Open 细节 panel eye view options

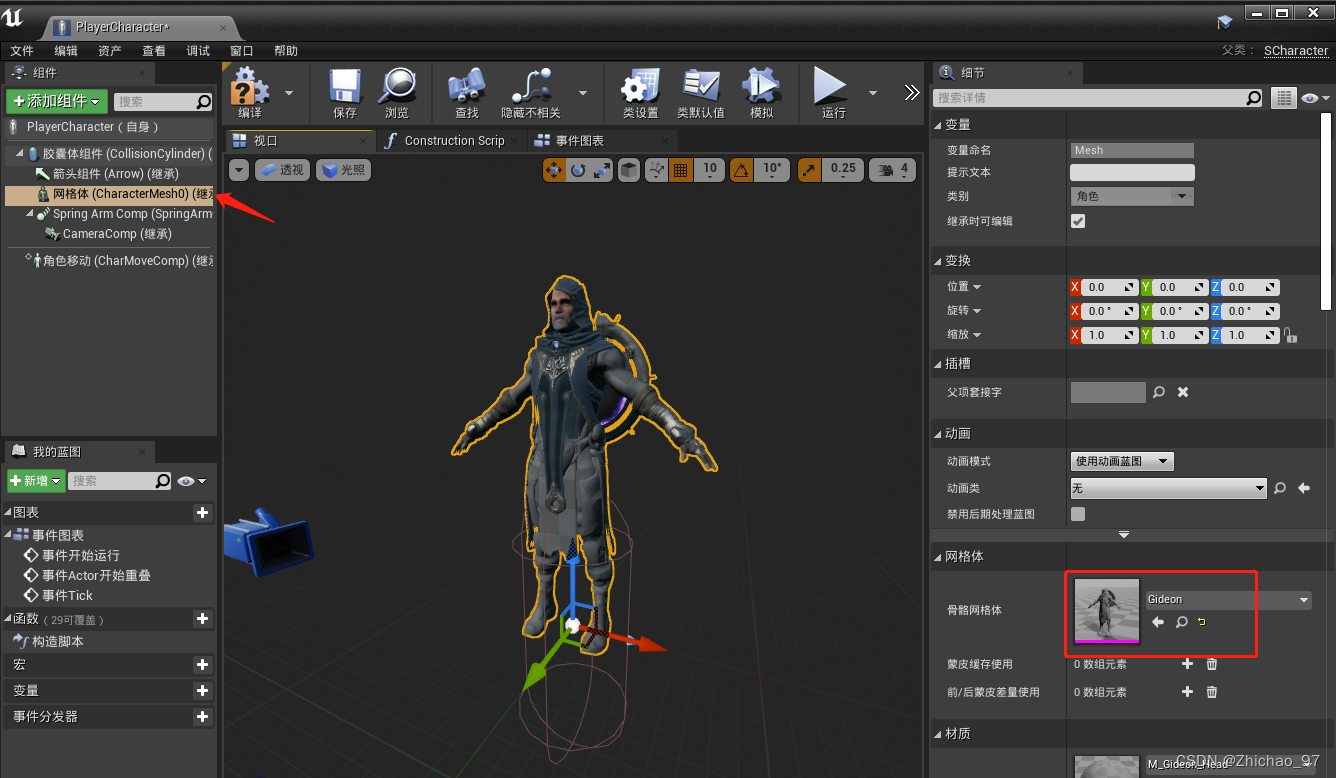click(x=1316, y=98)
